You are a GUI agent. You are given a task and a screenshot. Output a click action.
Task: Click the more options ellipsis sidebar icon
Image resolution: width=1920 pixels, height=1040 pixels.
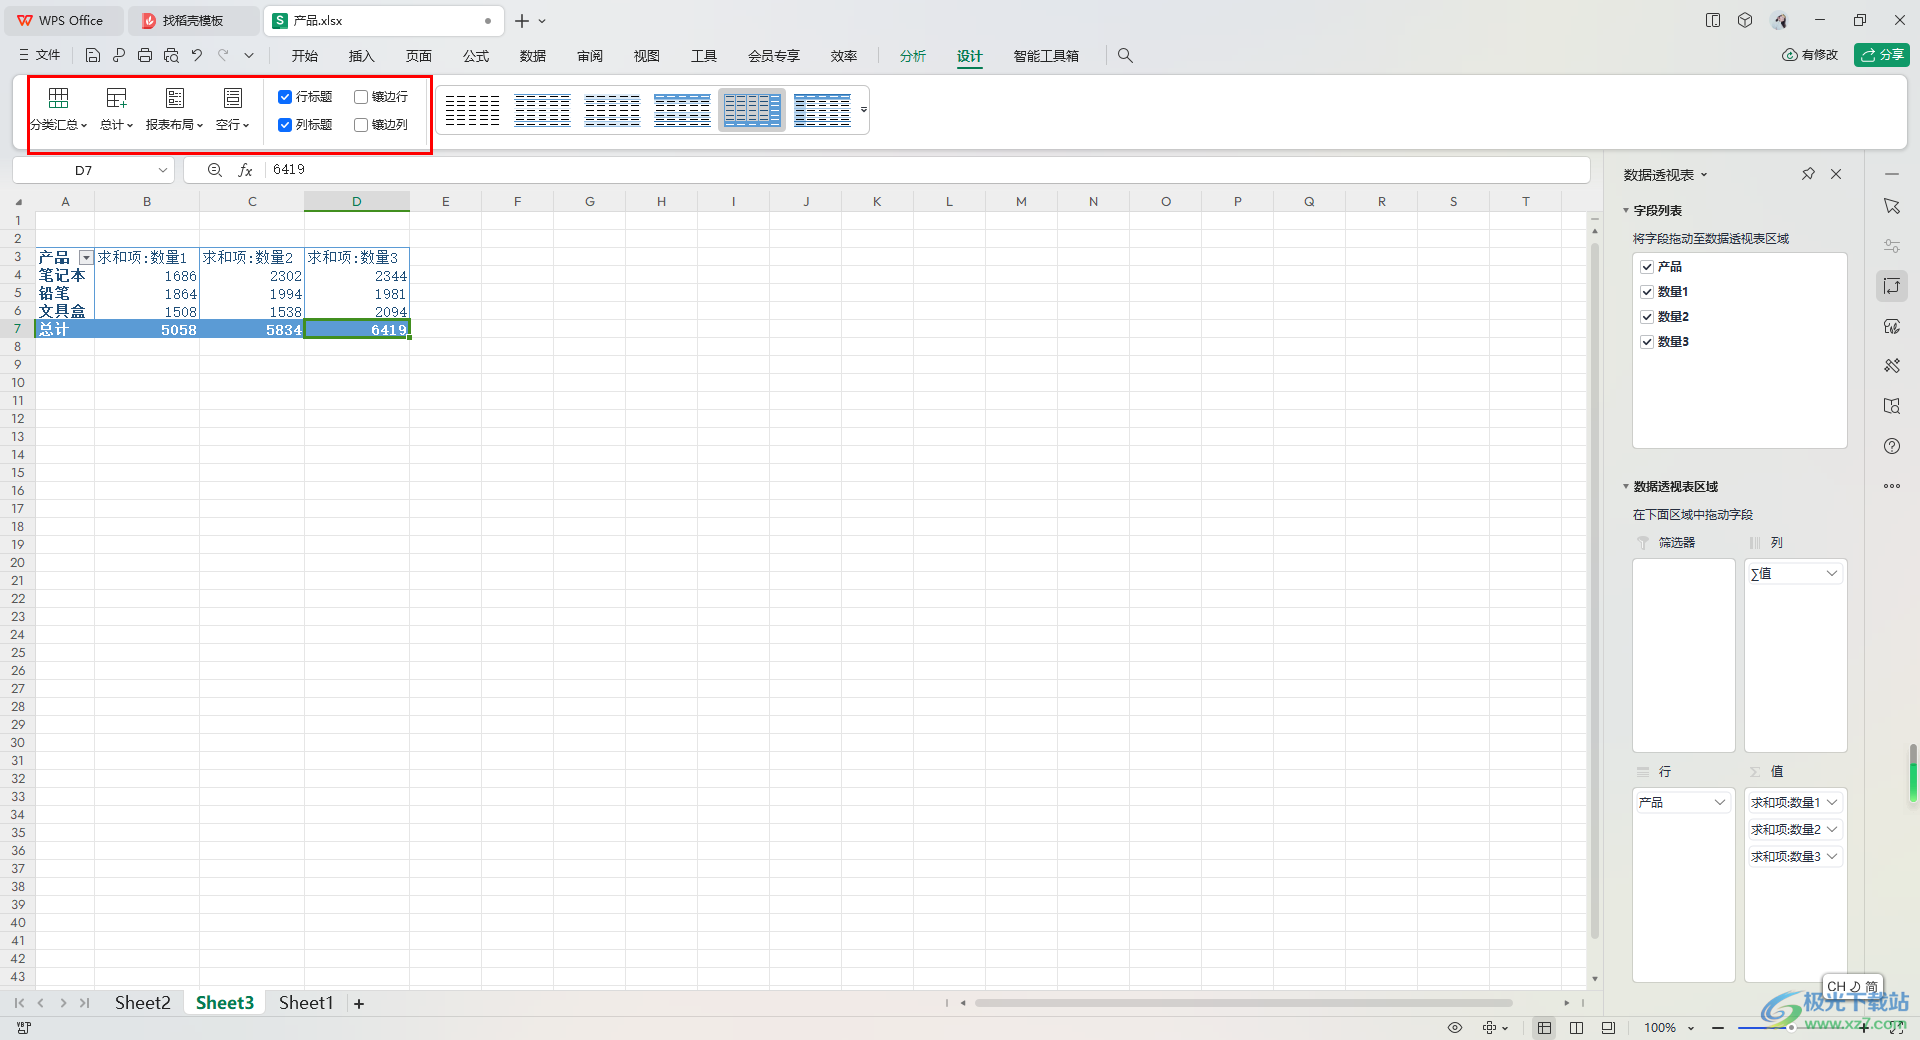1892,486
